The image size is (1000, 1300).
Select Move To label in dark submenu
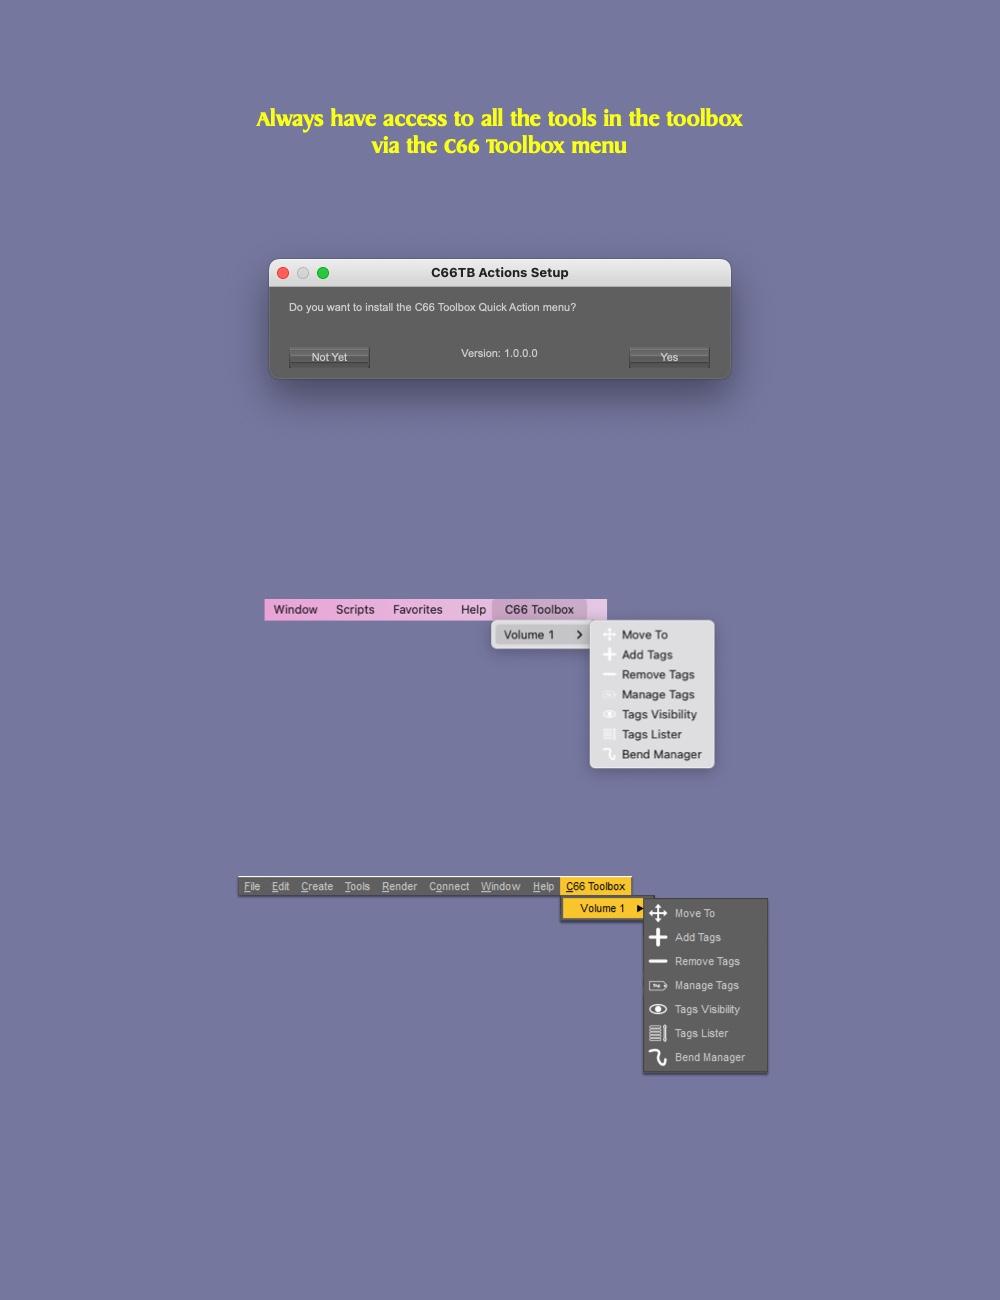(695, 913)
